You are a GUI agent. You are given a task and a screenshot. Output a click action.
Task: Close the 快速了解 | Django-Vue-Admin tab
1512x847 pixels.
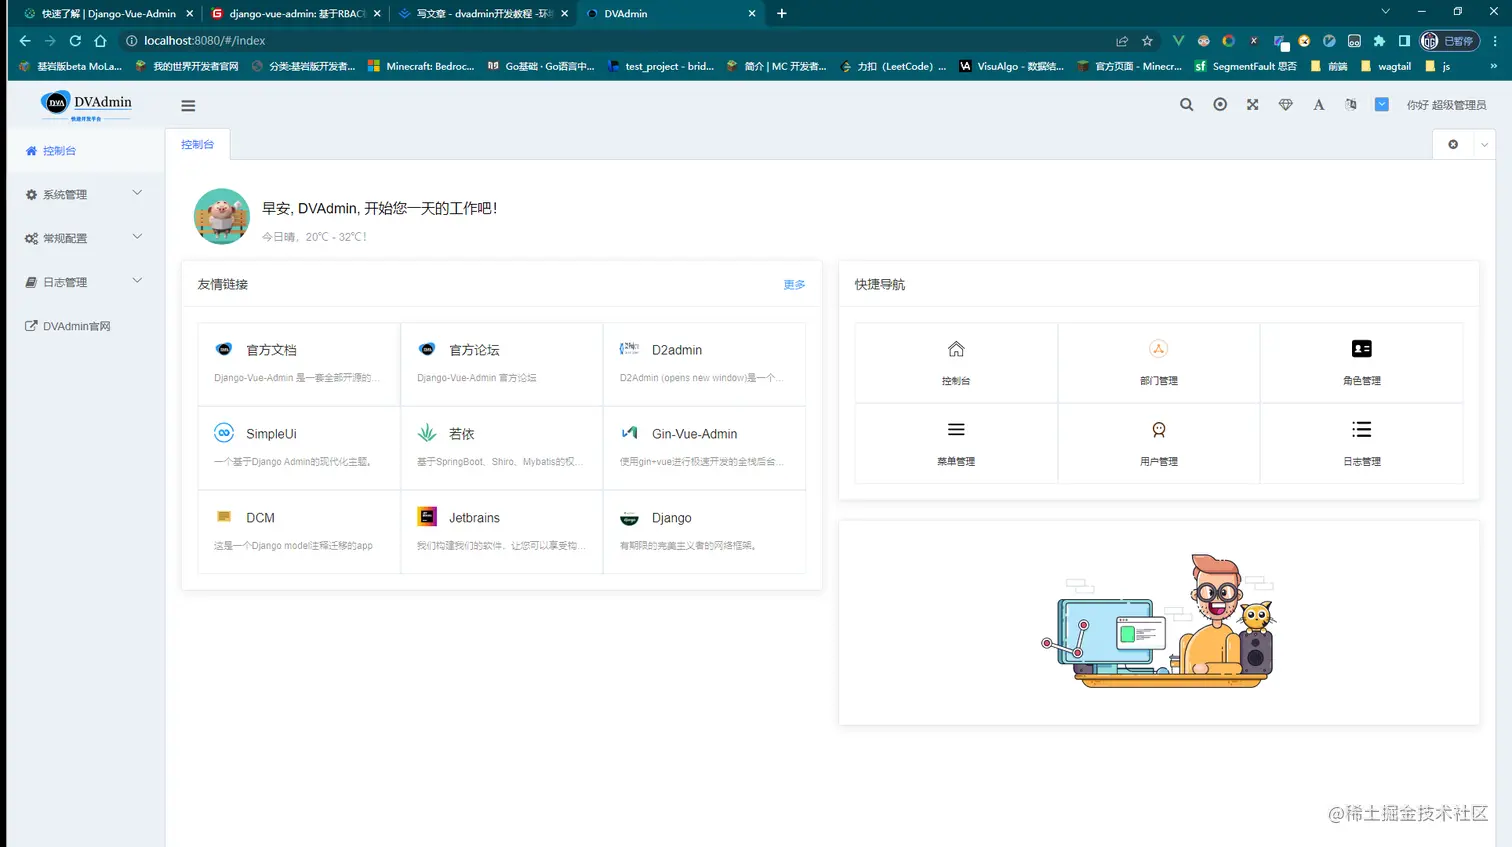pyautogui.click(x=189, y=14)
